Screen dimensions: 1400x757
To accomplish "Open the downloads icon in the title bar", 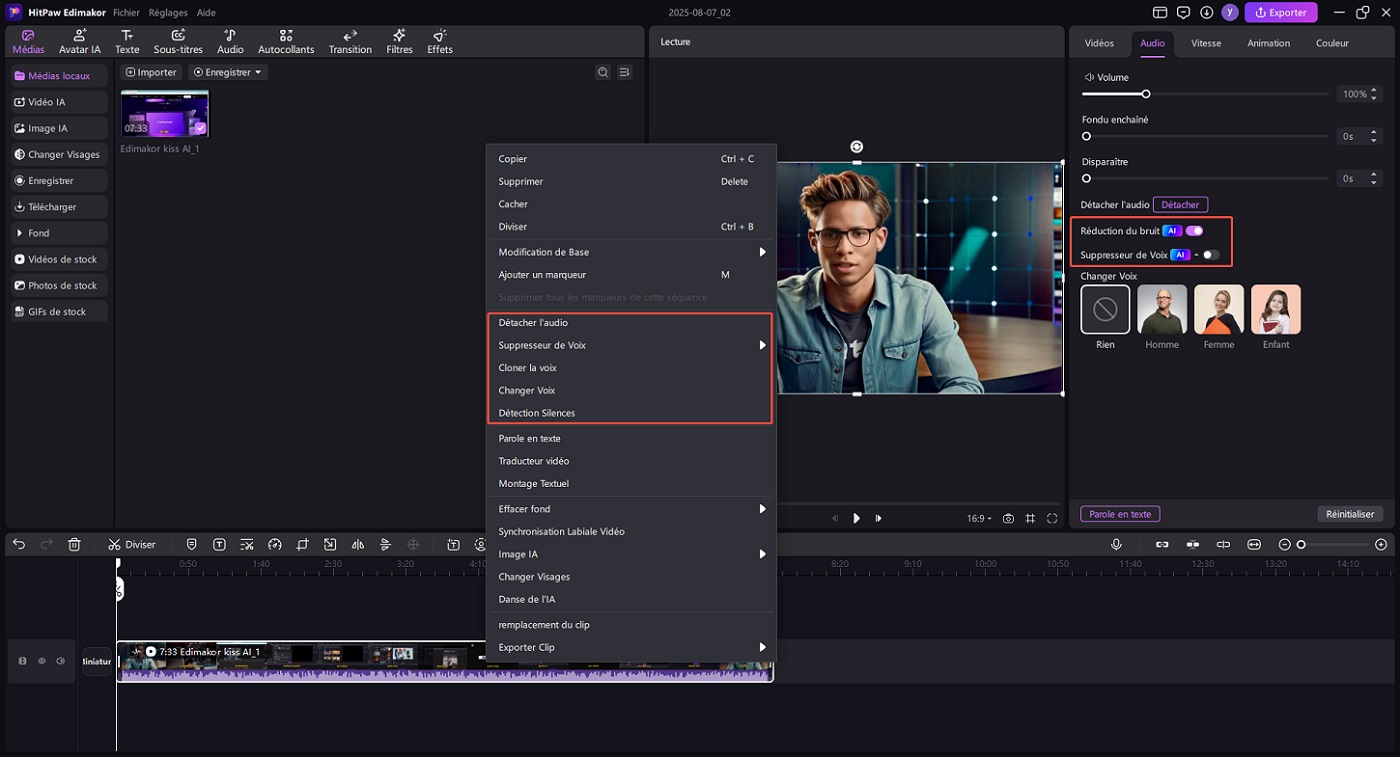I will (1206, 13).
